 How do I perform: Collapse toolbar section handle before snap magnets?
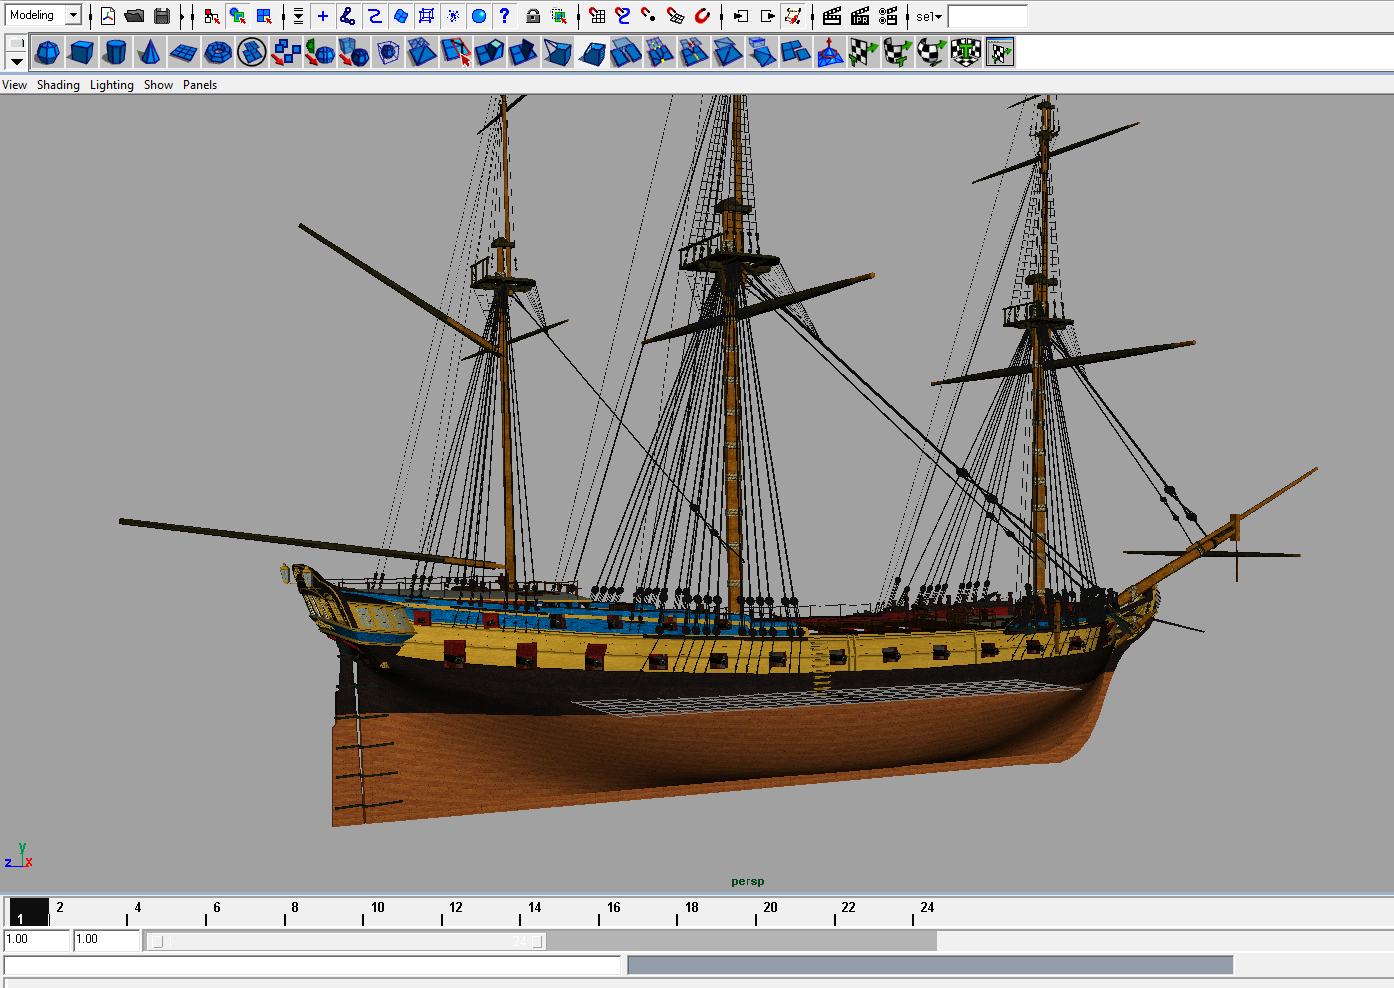[x=578, y=16]
